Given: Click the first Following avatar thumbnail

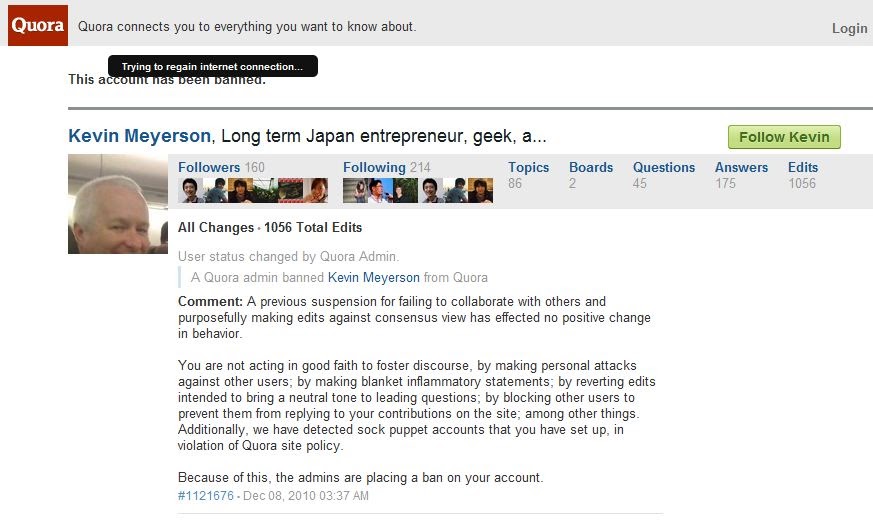Looking at the screenshot, I should [355, 190].
